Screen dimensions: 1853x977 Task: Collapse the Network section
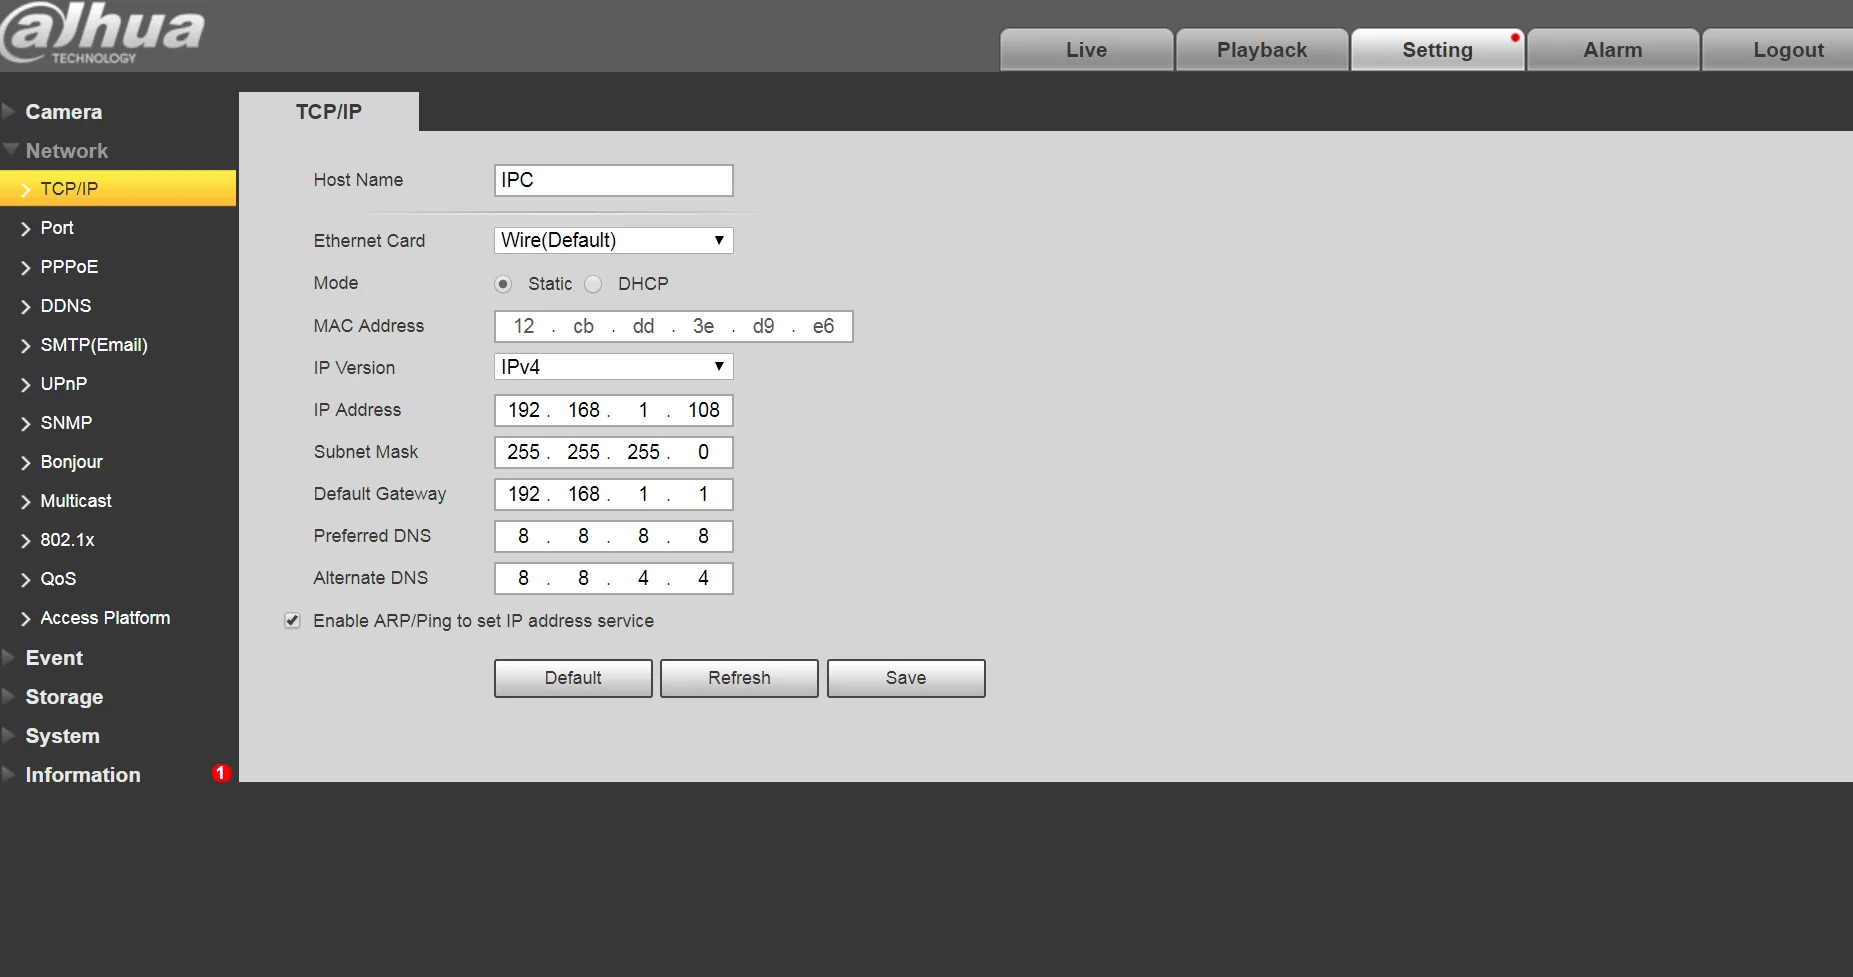(x=66, y=151)
